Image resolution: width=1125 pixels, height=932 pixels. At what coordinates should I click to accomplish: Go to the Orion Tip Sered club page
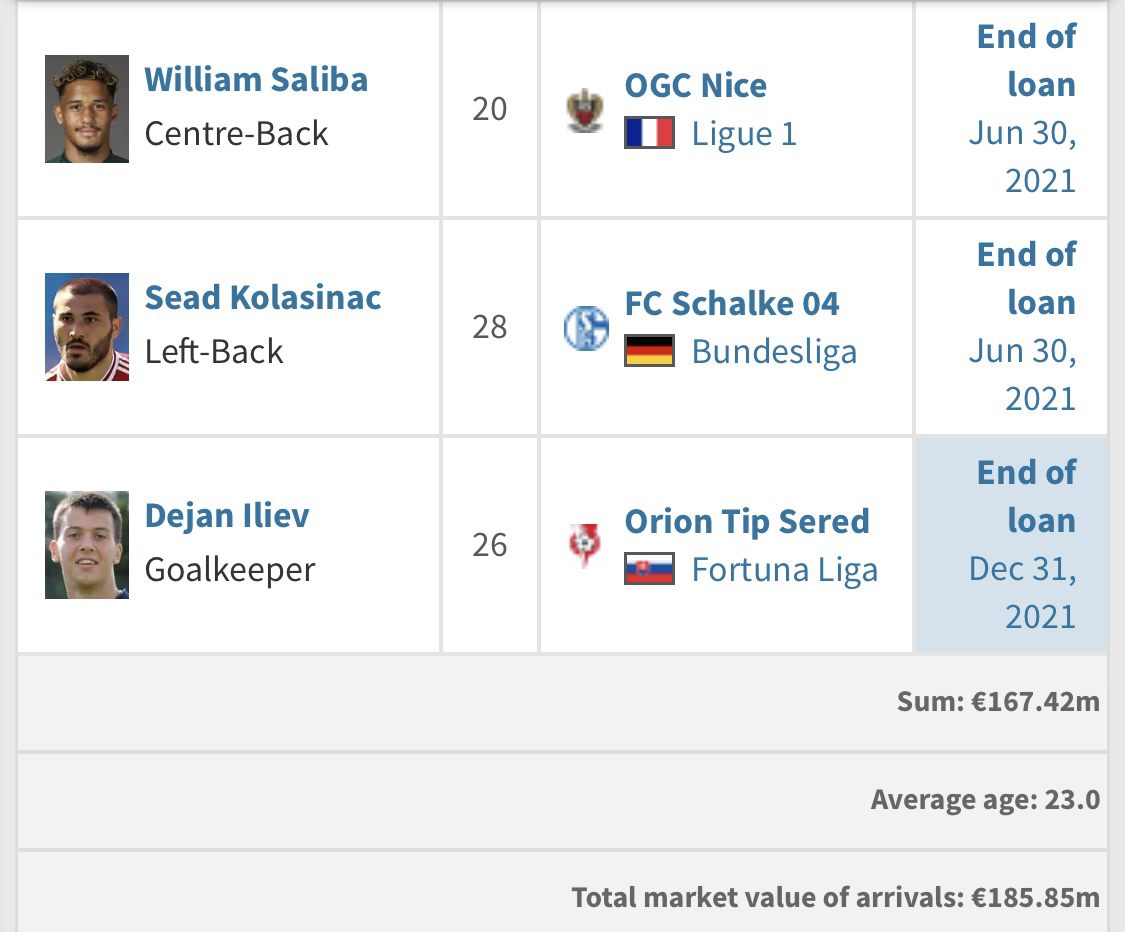(747, 521)
